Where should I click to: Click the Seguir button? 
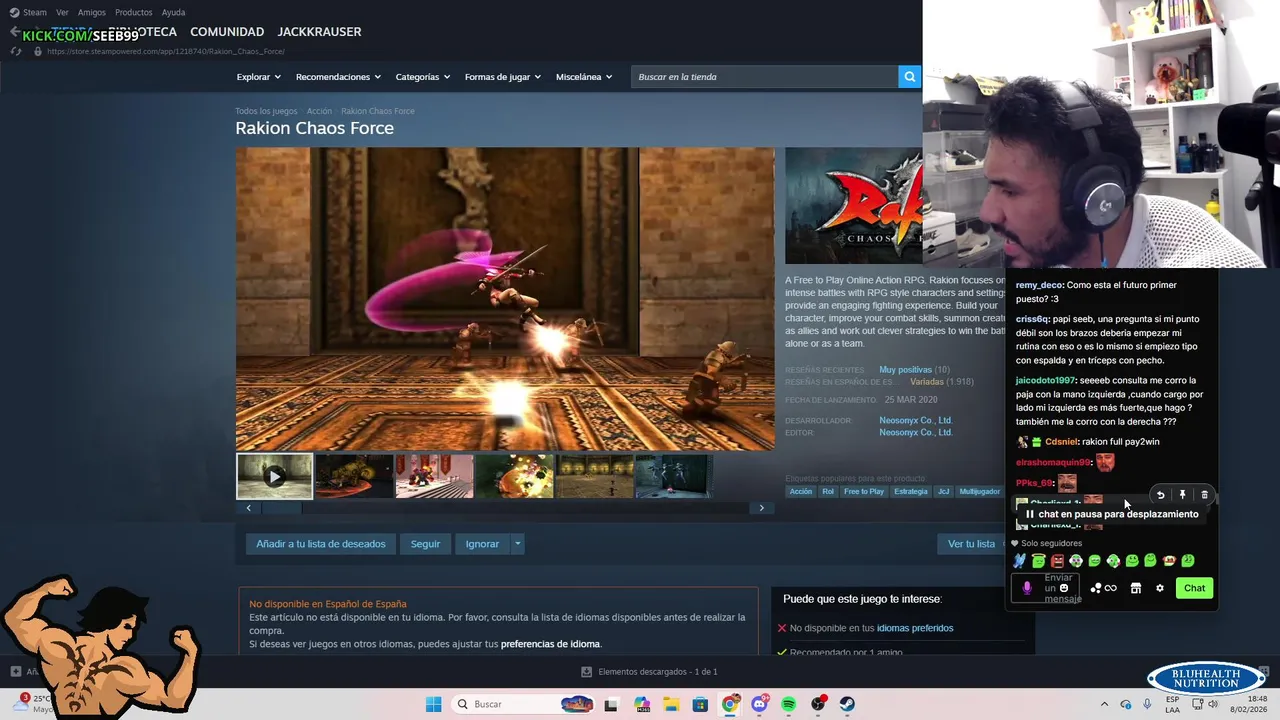425,544
